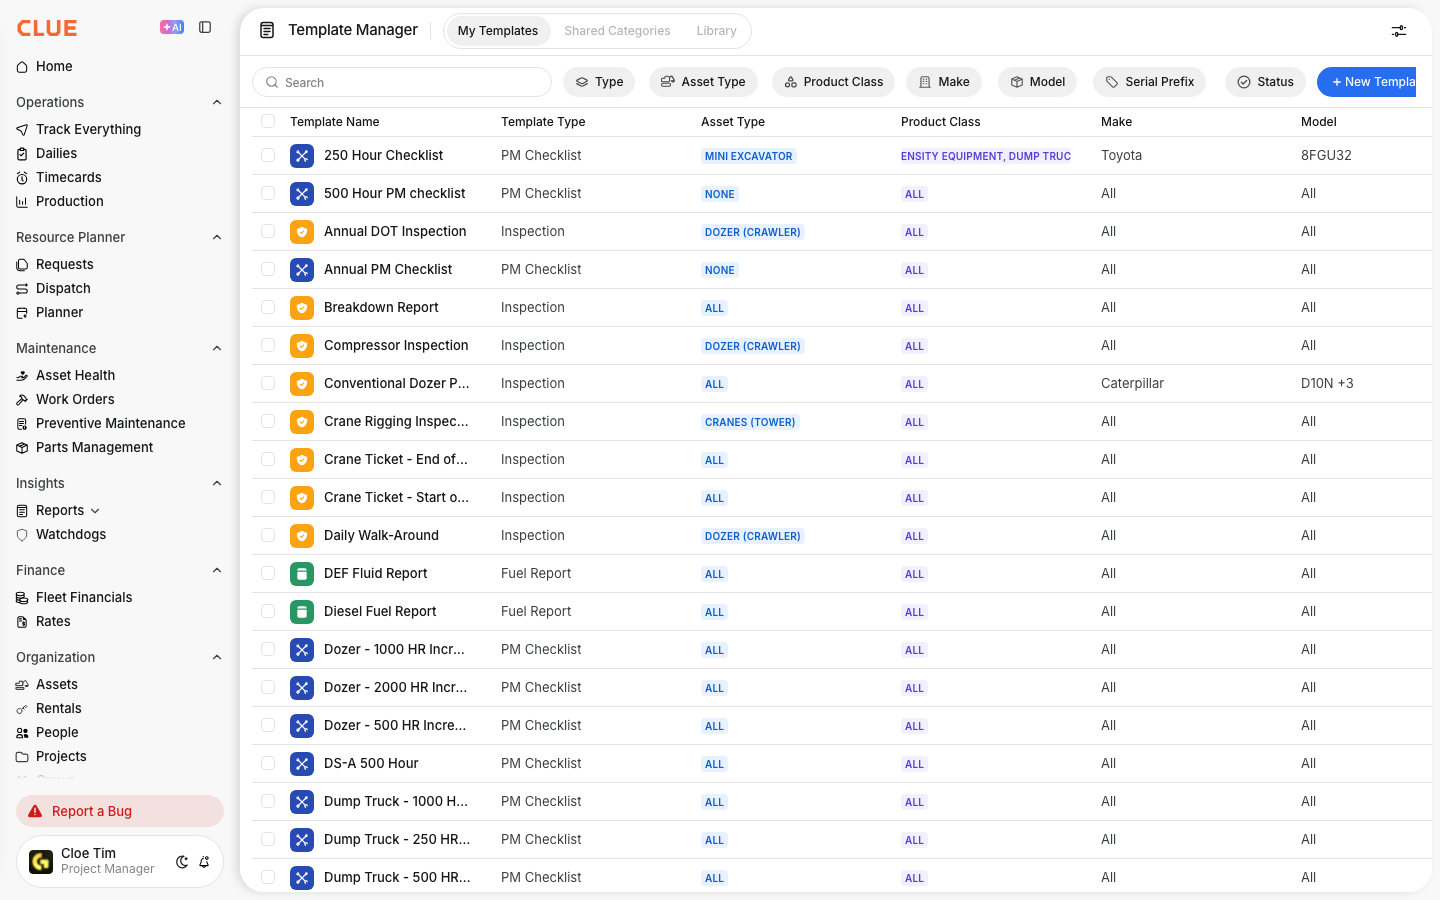Collapse Resource Planner section
Image resolution: width=1440 pixels, height=900 pixels.
217,237
